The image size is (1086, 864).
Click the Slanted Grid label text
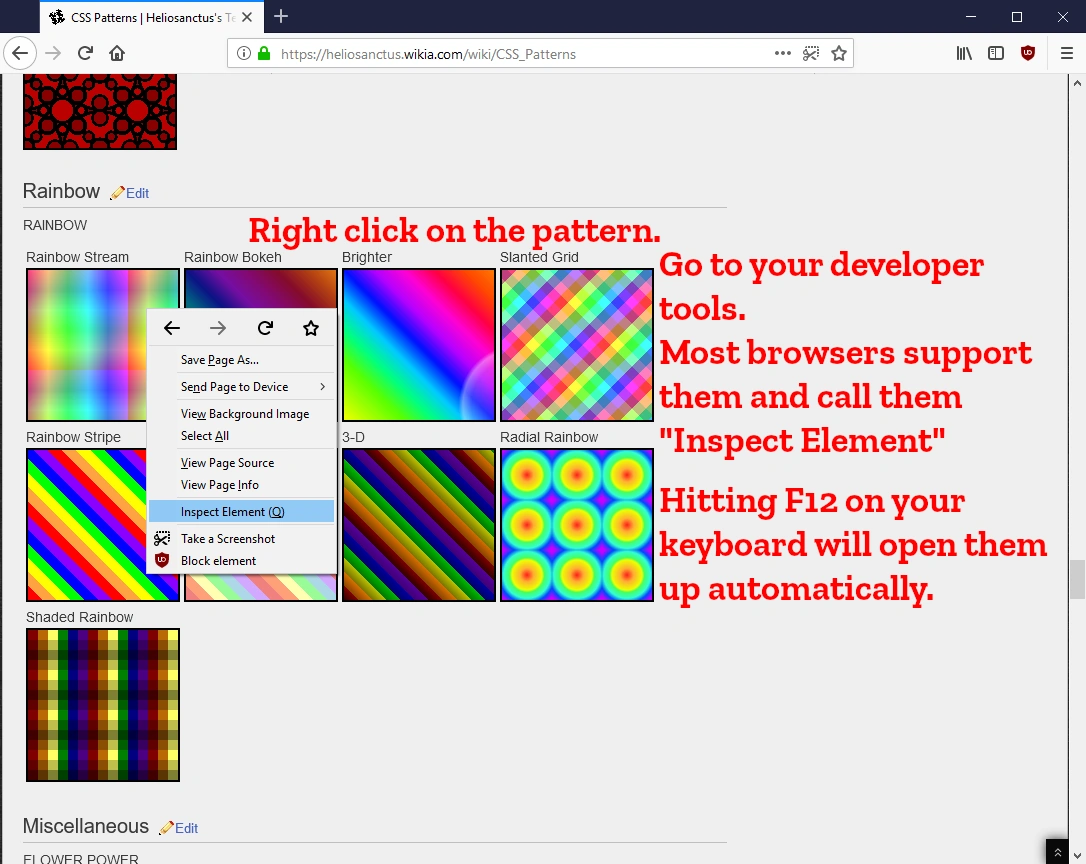(x=540, y=257)
